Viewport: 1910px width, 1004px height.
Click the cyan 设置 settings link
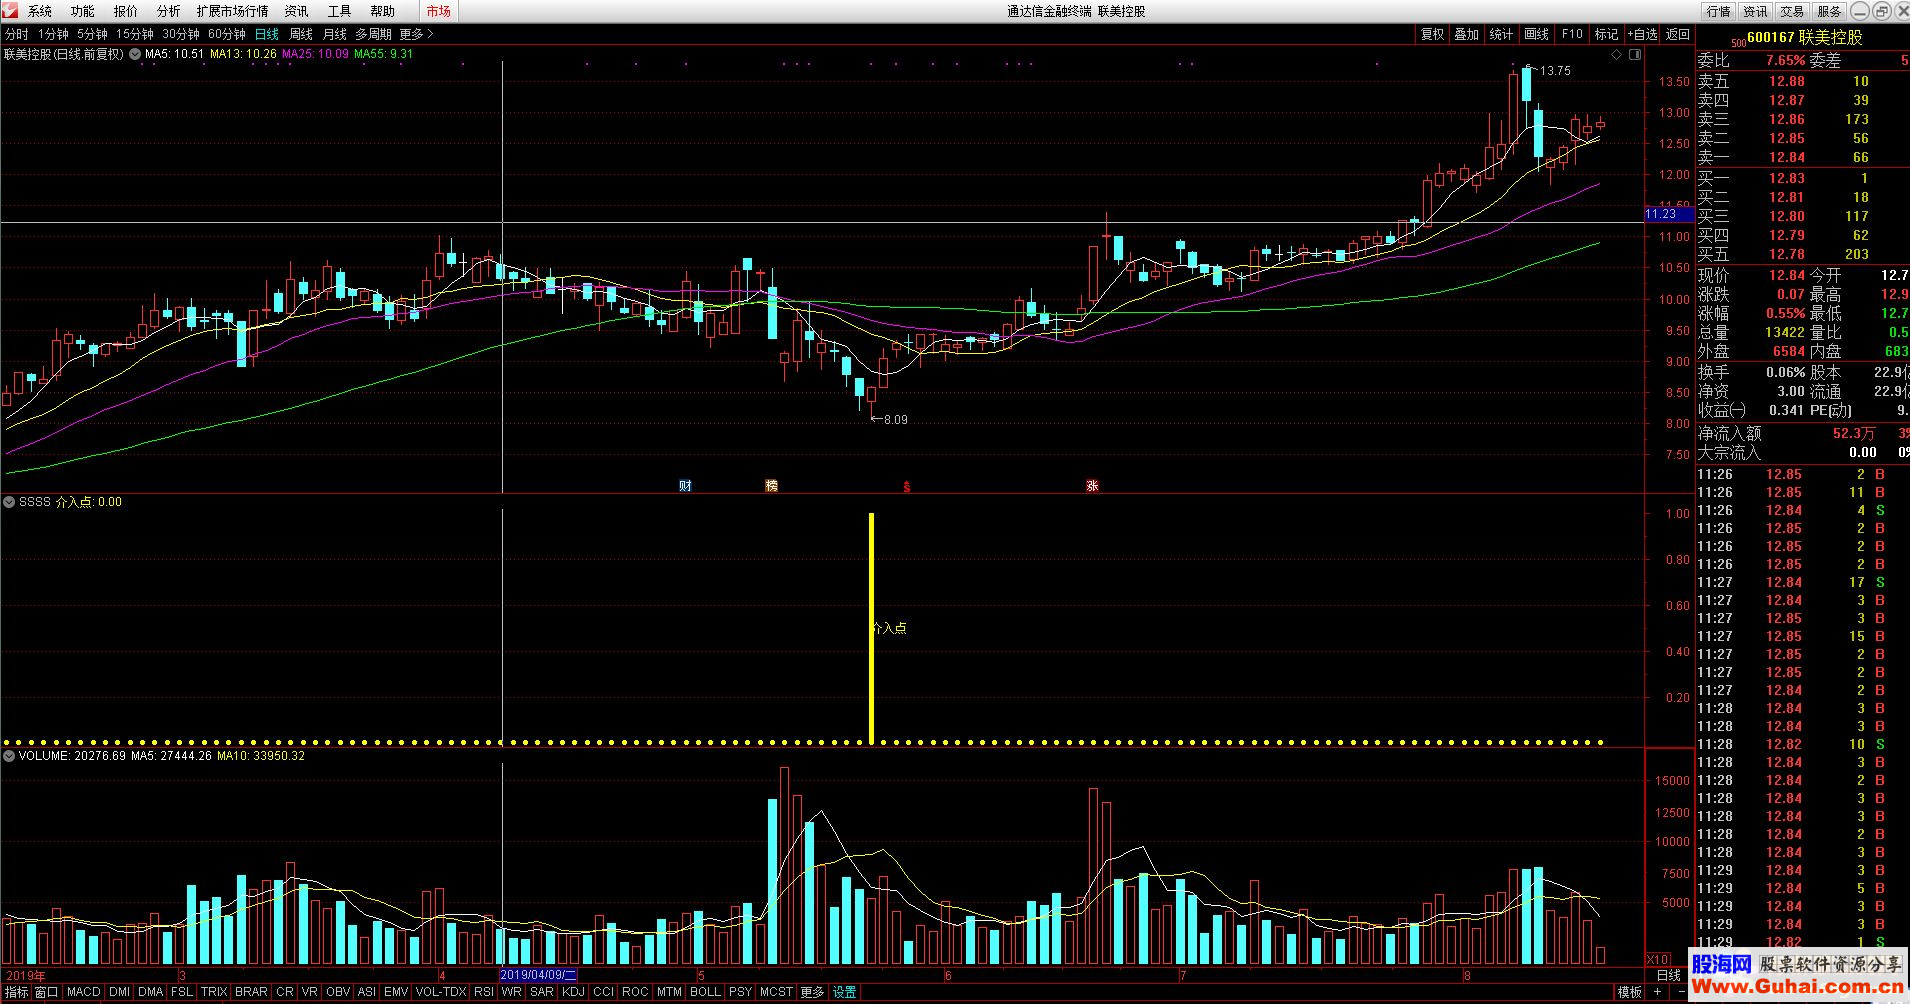[845, 992]
